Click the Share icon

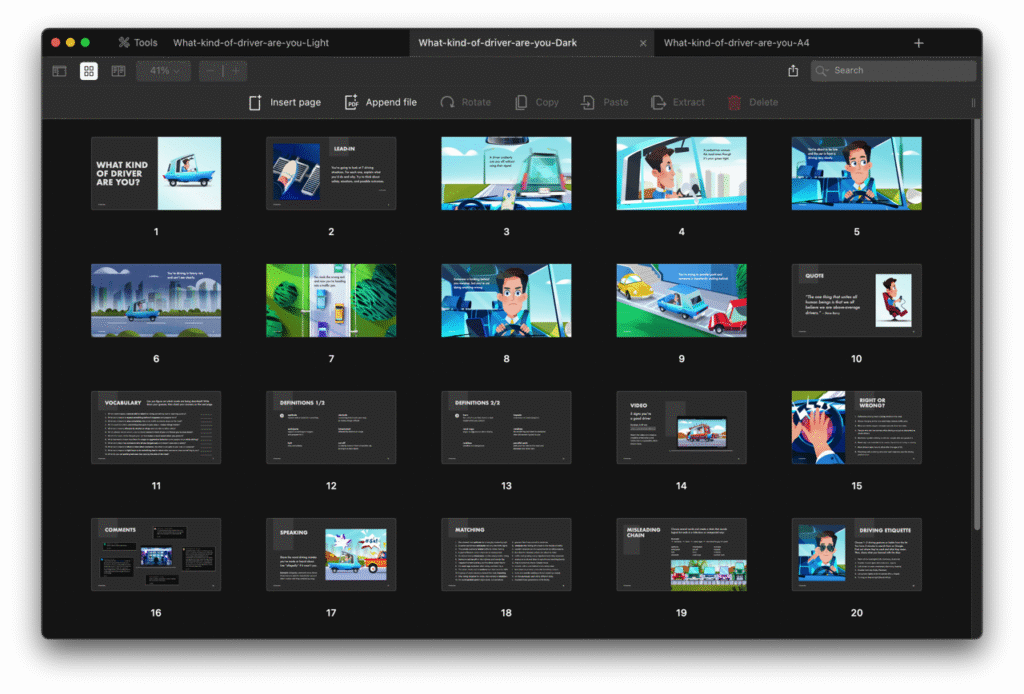click(x=793, y=71)
